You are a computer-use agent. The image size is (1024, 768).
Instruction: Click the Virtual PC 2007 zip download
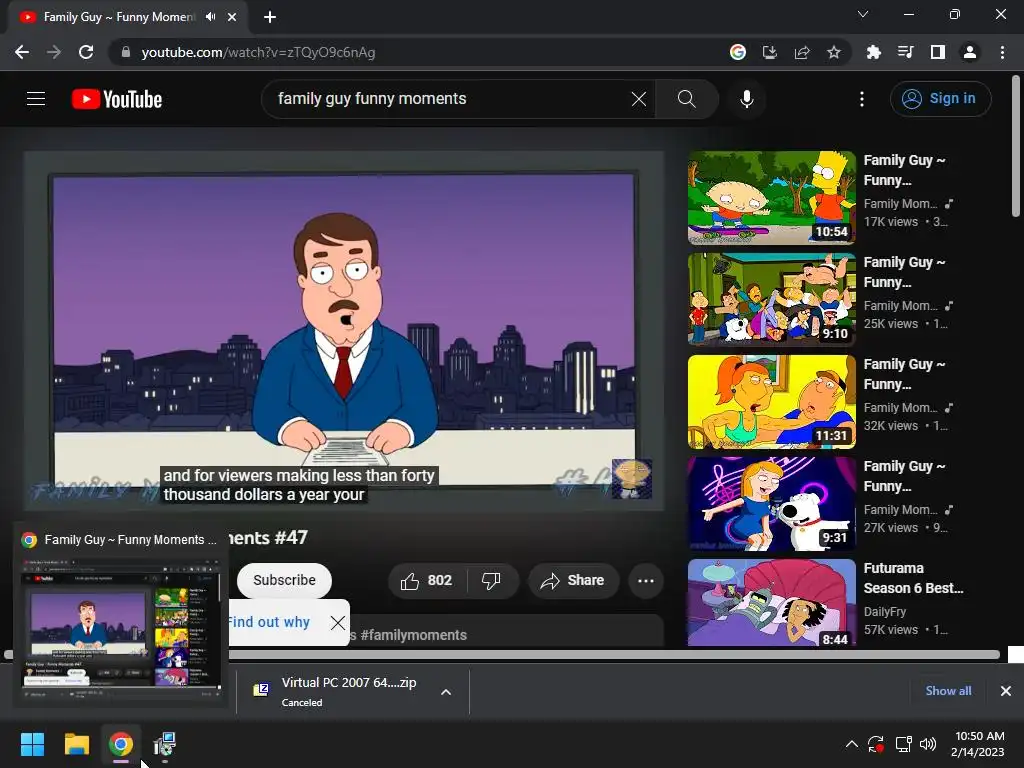pyautogui.click(x=349, y=692)
